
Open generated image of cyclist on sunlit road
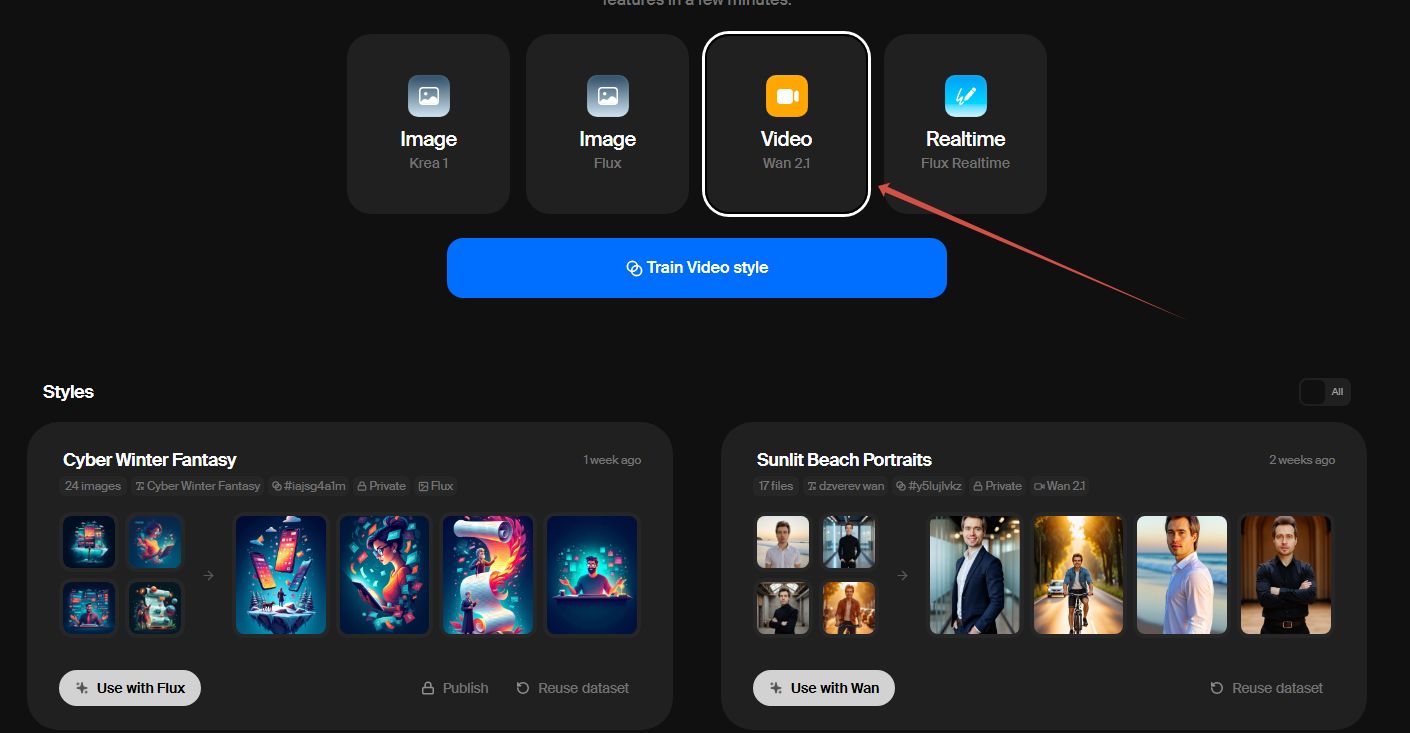(1078, 575)
